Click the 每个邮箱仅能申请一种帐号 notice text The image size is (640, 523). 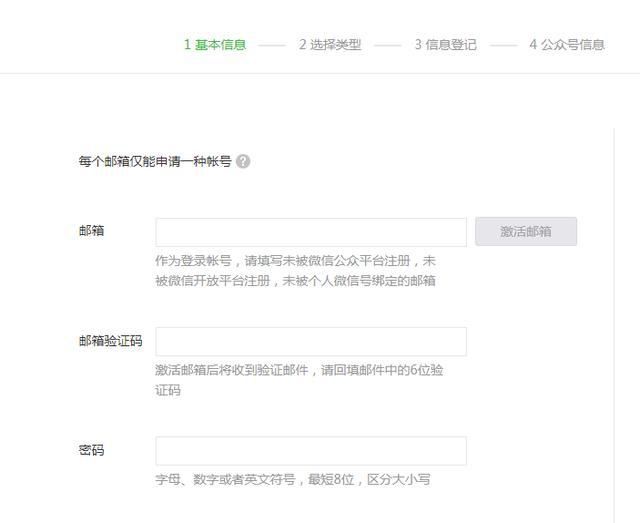pyautogui.click(x=155, y=161)
